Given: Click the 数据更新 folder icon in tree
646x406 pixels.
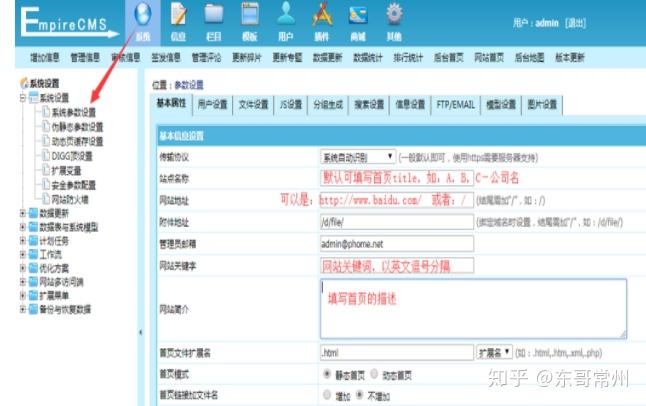Looking at the screenshot, I should pos(34,213).
